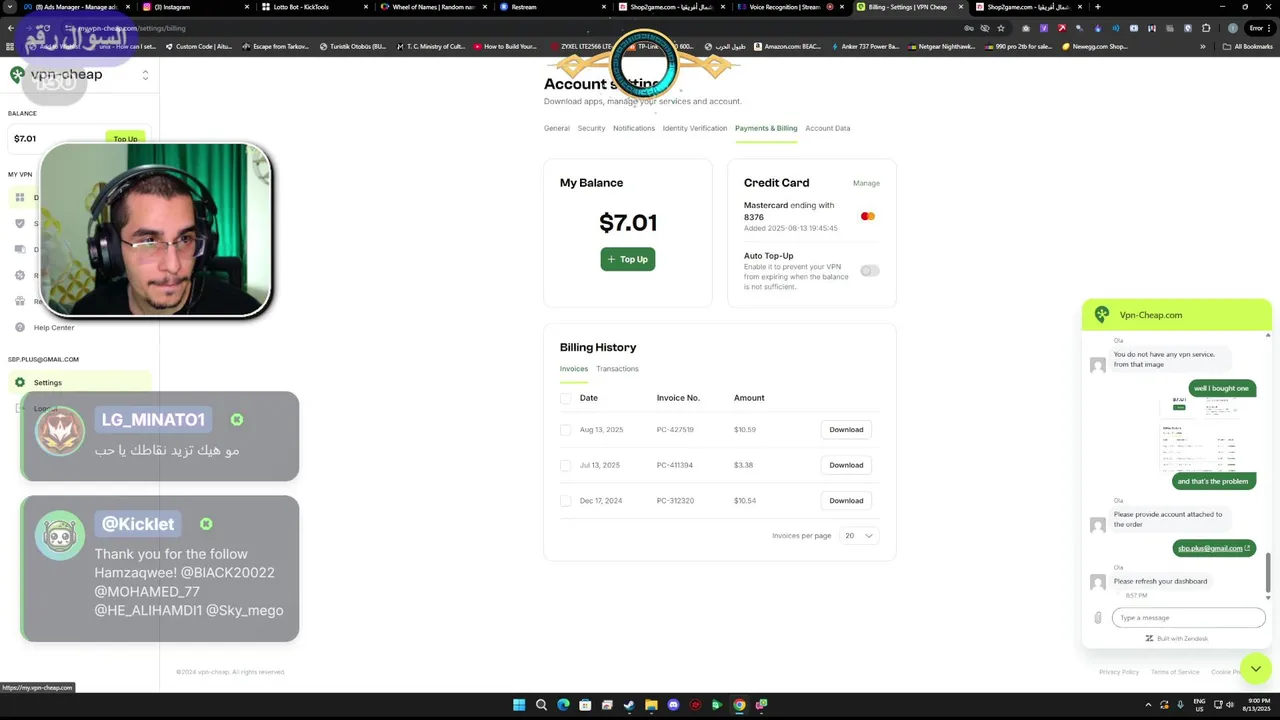Download invoice PC-427519
Viewport: 1280px width, 720px height.
point(846,430)
